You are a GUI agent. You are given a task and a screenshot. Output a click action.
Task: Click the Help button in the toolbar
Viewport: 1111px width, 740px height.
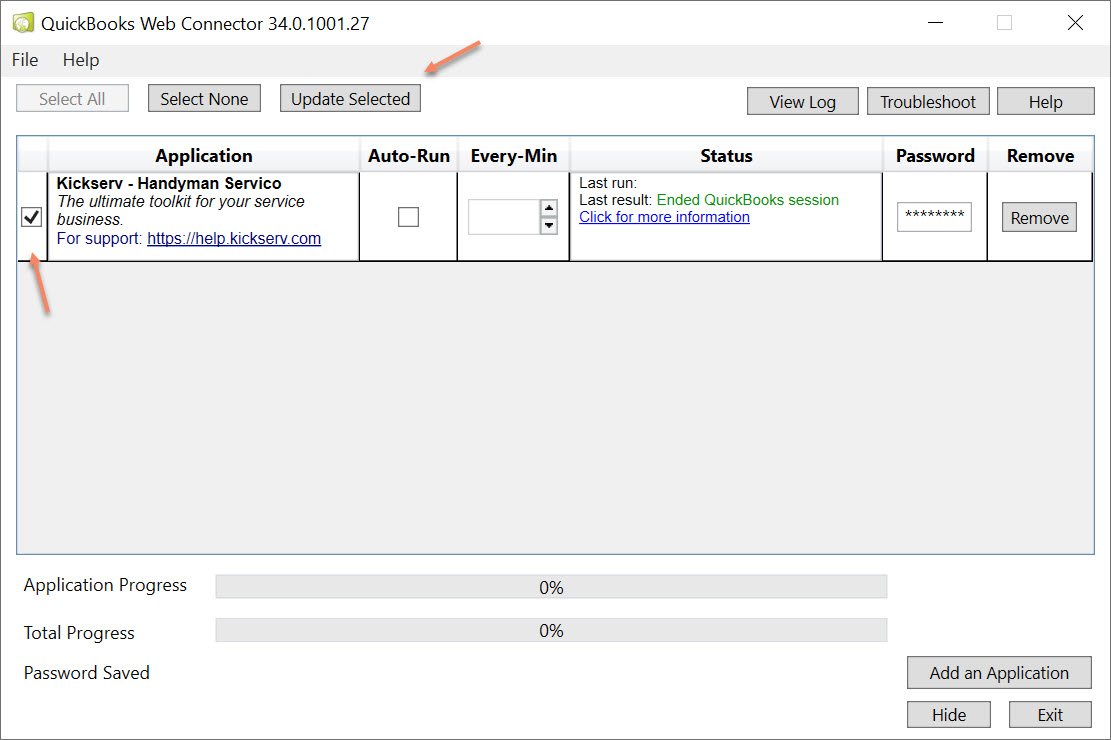point(1046,101)
